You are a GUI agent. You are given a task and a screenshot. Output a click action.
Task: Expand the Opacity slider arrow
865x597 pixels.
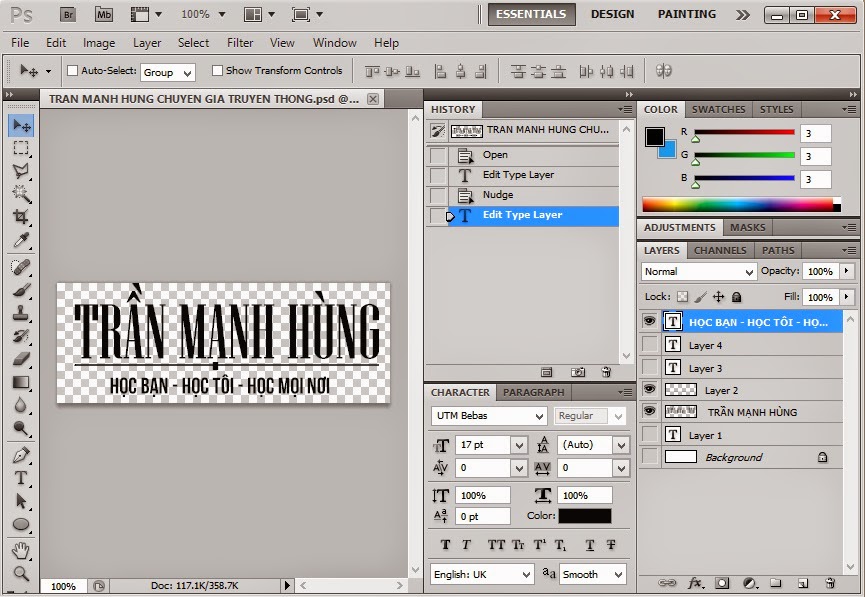coord(846,271)
